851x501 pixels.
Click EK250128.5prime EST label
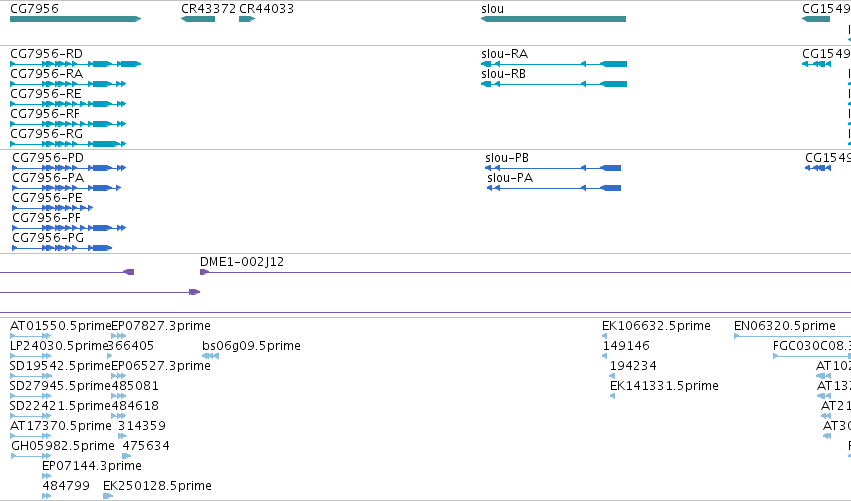(157, 486)
